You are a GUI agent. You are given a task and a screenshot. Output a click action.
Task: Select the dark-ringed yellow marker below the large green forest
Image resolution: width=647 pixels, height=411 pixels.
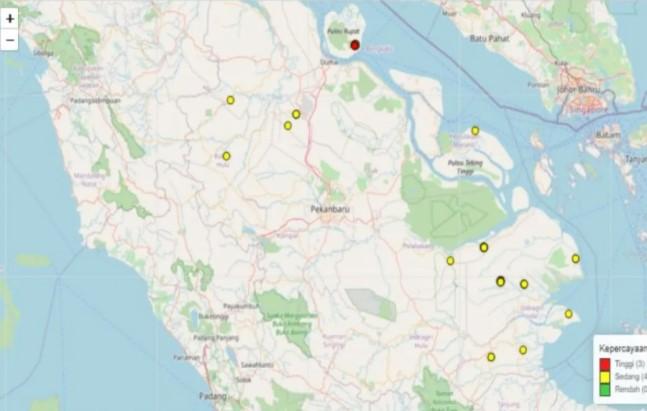point(484,247)
